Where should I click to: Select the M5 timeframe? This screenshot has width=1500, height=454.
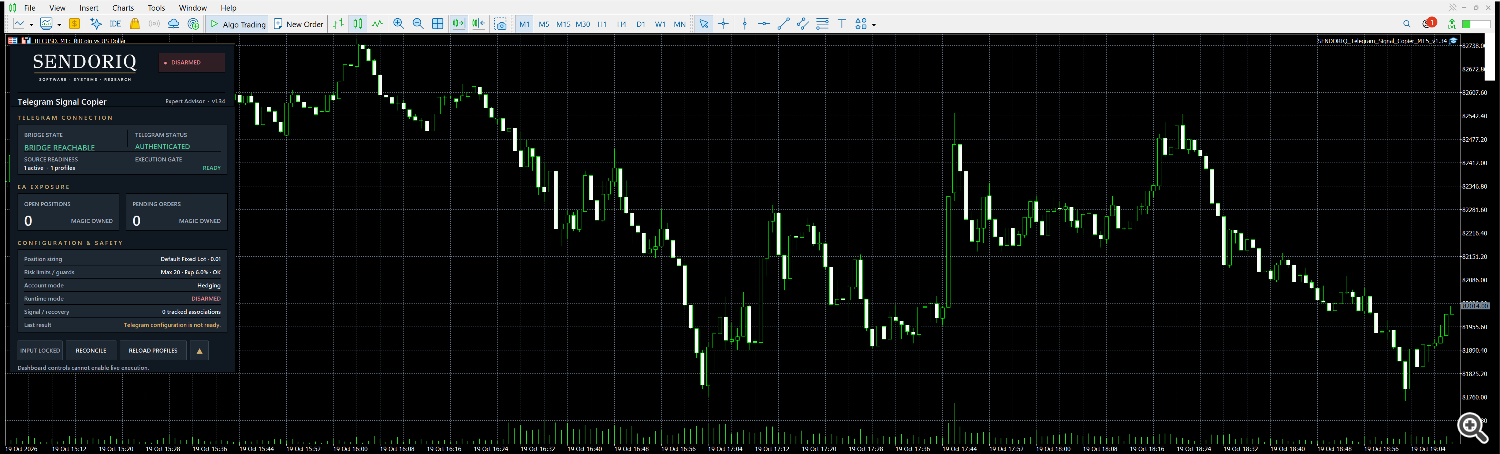click(543, 23)
